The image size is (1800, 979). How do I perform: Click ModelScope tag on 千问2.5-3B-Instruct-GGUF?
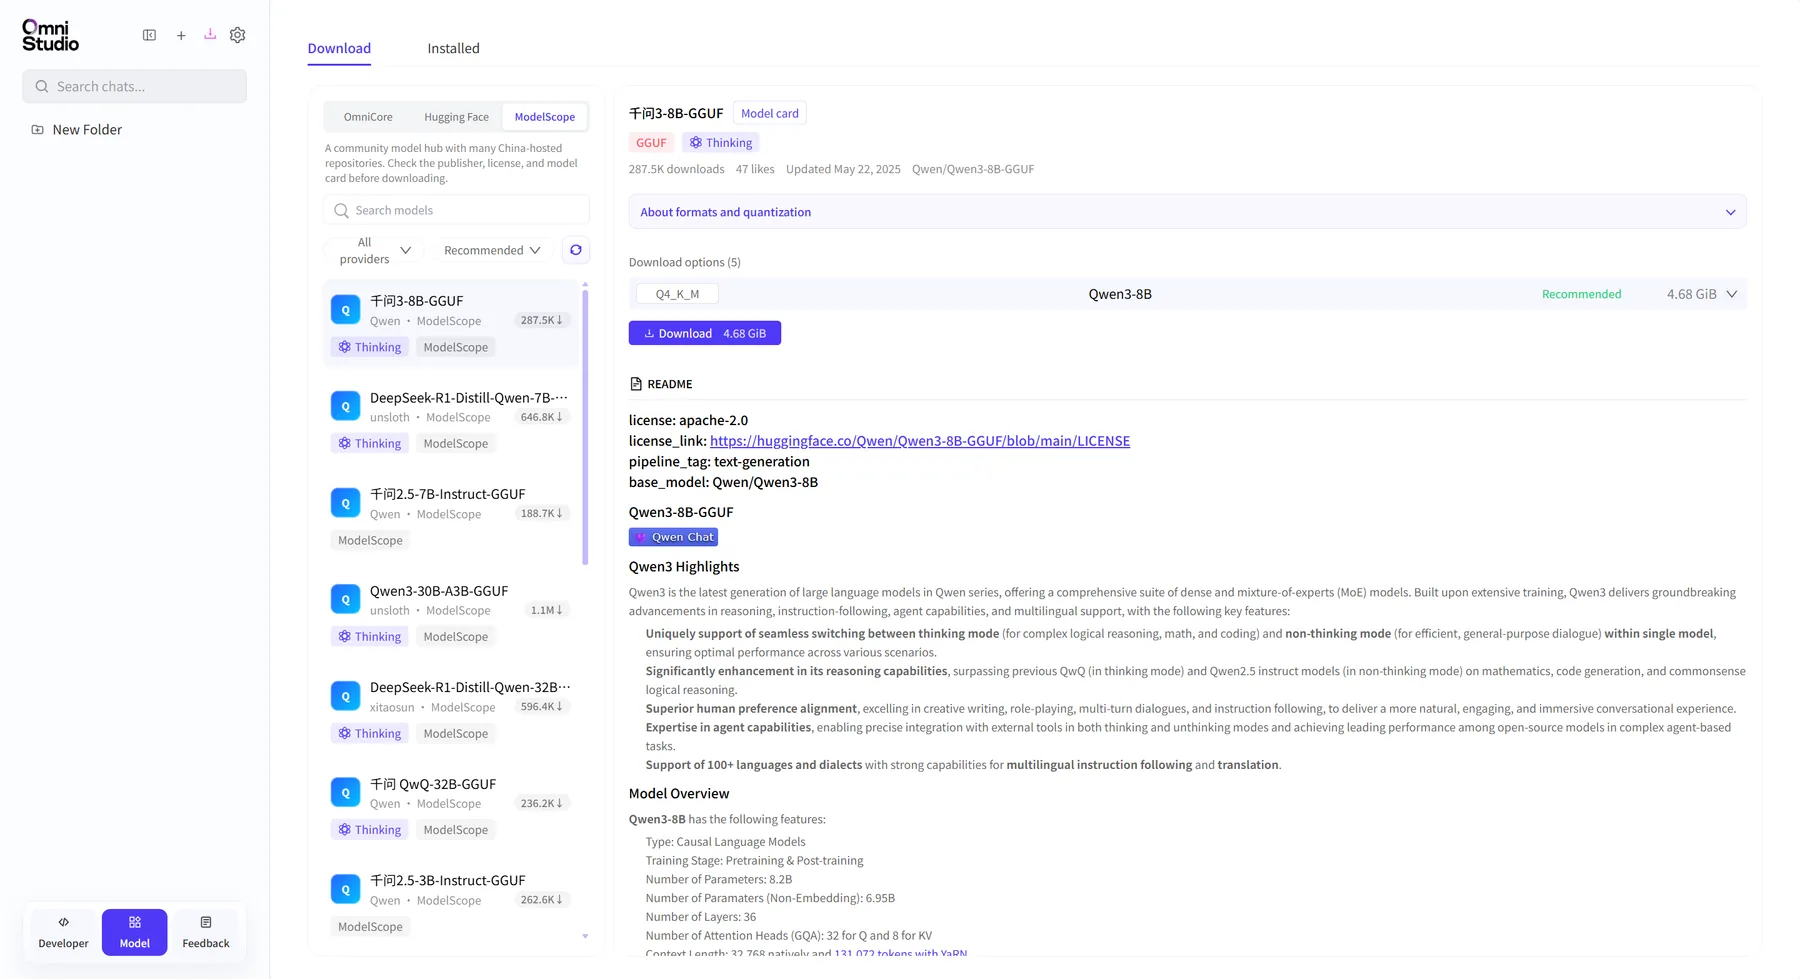point(370,927)
